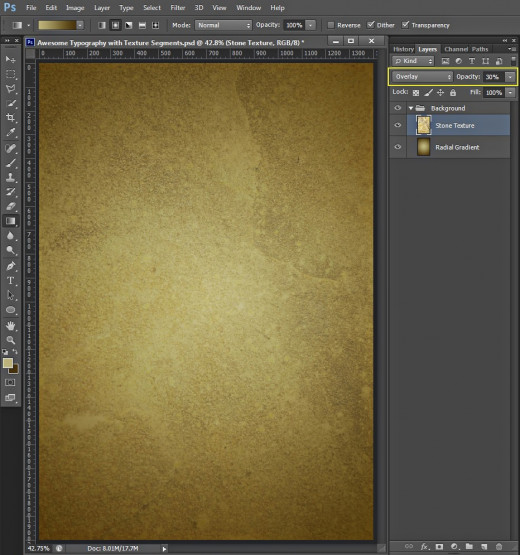Select the Horizontal Type tool

coord(11,280)
